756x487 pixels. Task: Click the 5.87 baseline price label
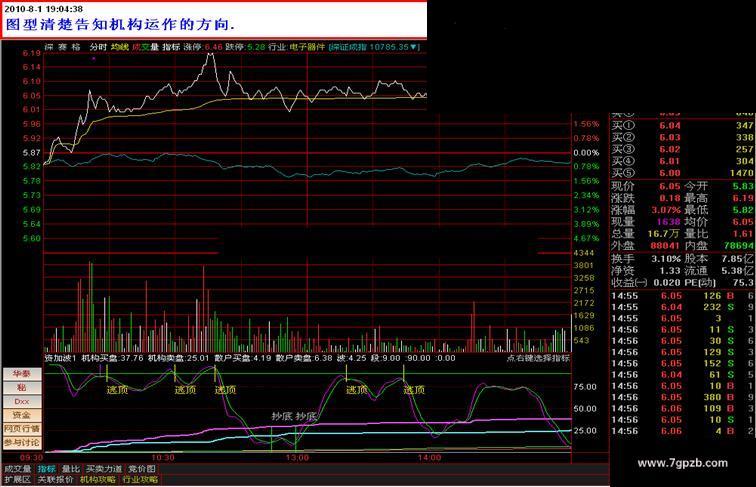click(x=32, y=152)
